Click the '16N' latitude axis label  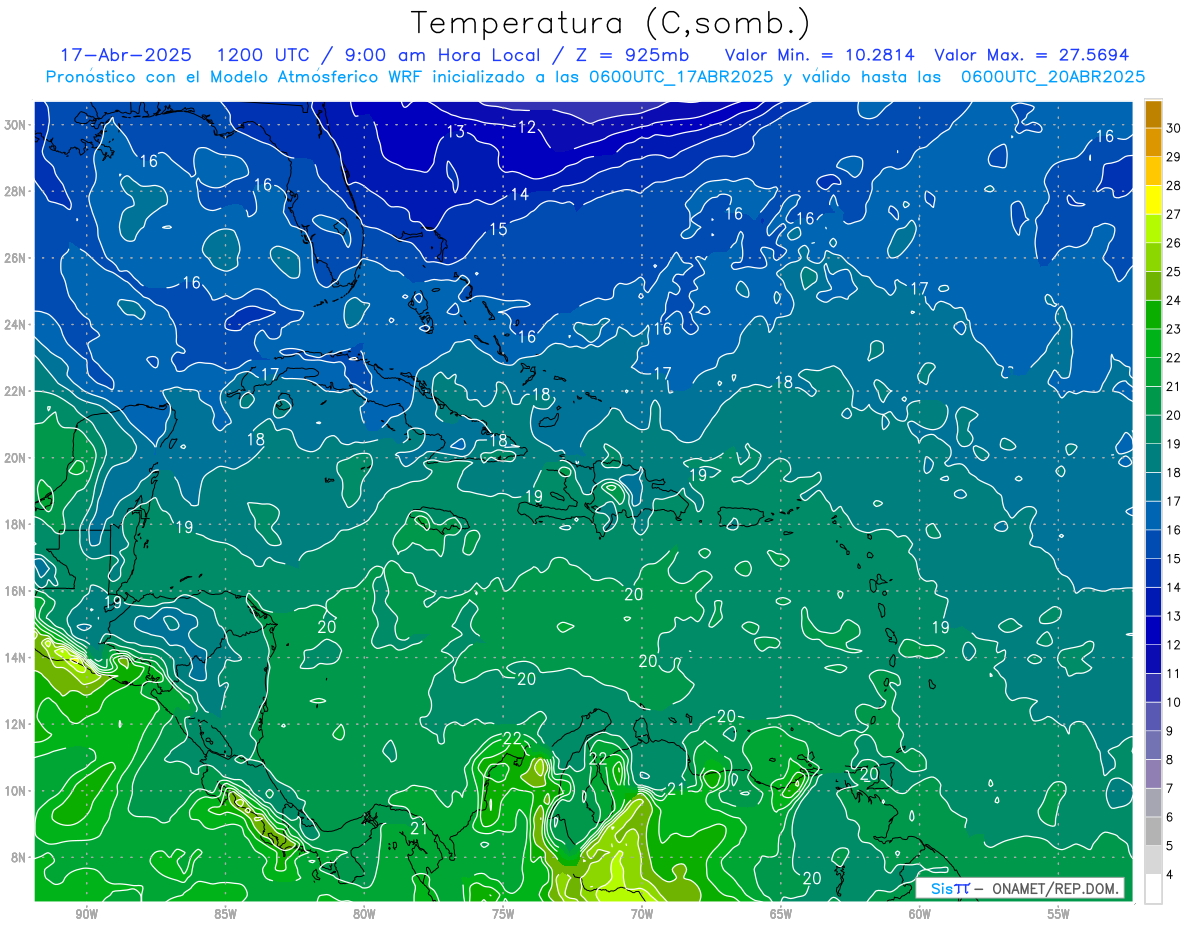point(15,591)
